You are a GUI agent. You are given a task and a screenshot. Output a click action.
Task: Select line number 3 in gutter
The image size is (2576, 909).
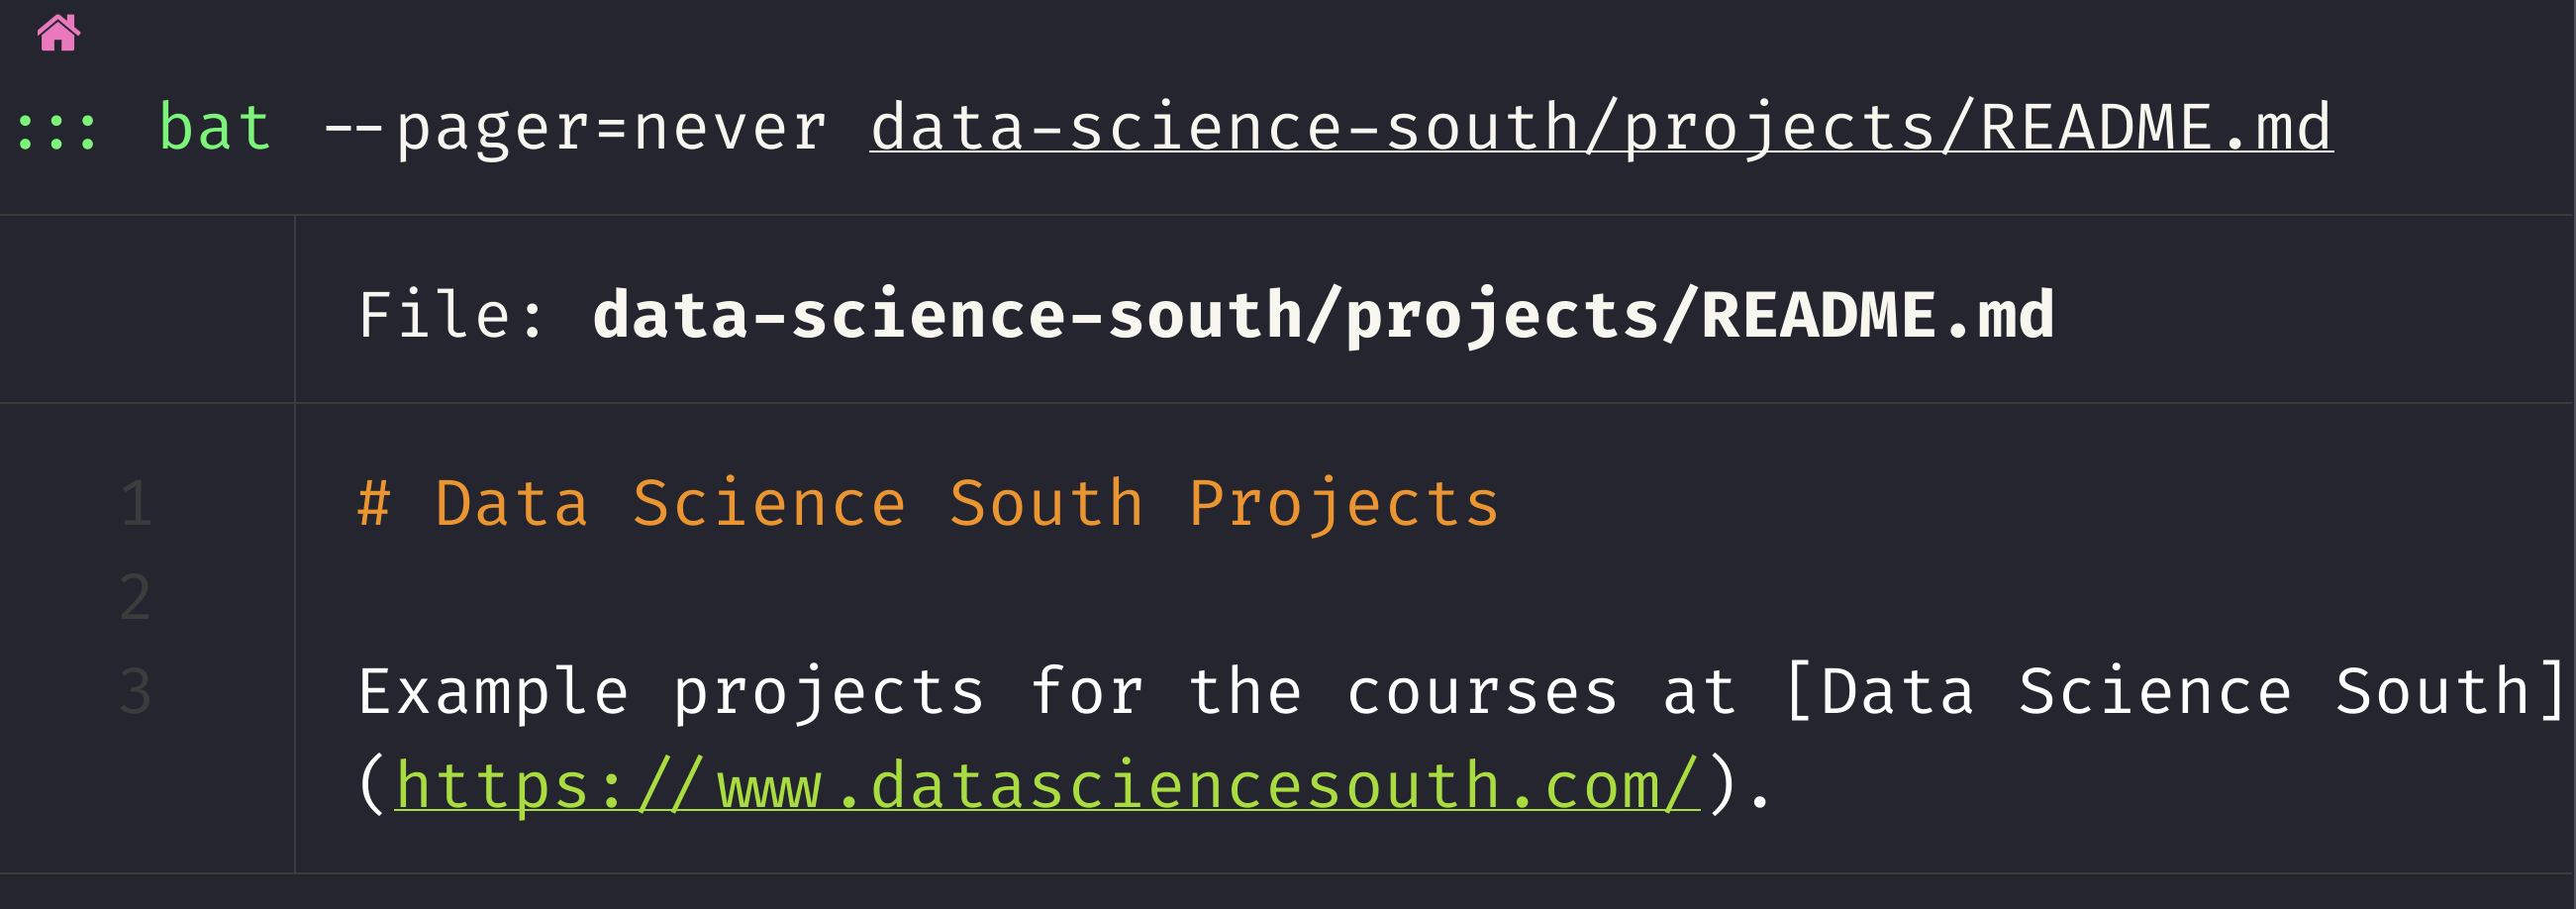[136, 691]
